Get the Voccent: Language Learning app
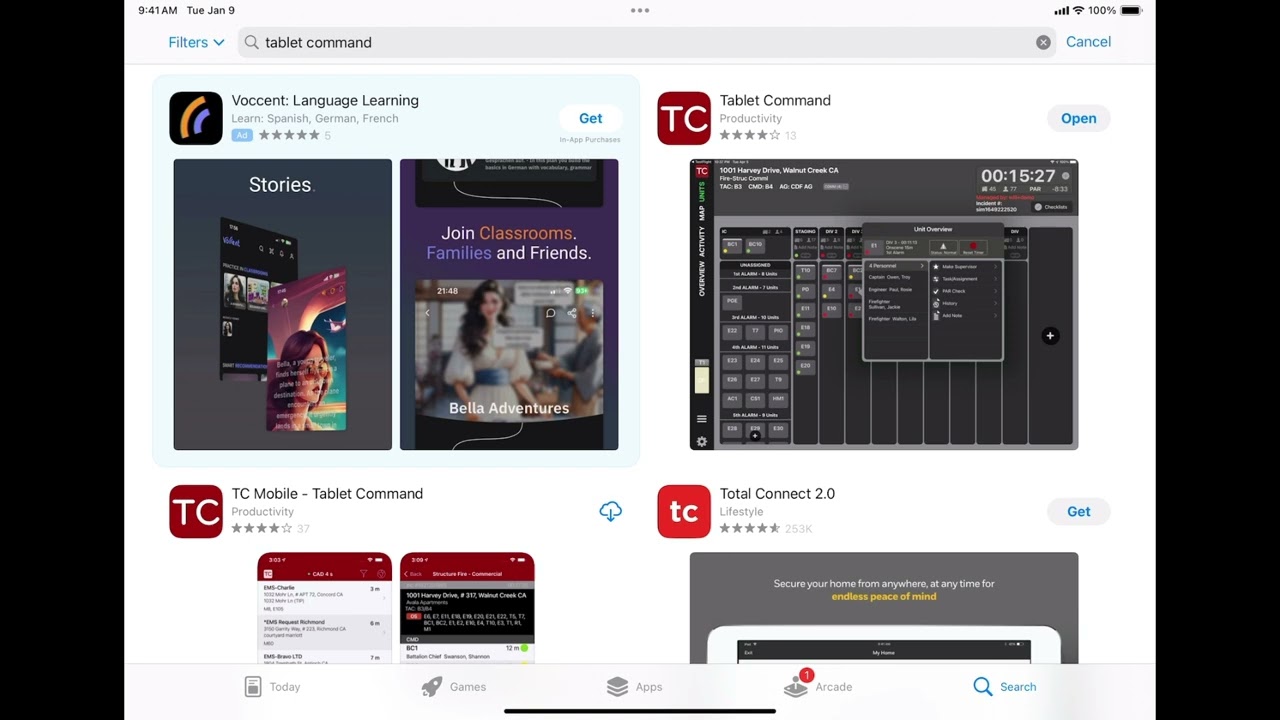The width and height of the screenshot is (1280, 720). click(x=590, y=118)
